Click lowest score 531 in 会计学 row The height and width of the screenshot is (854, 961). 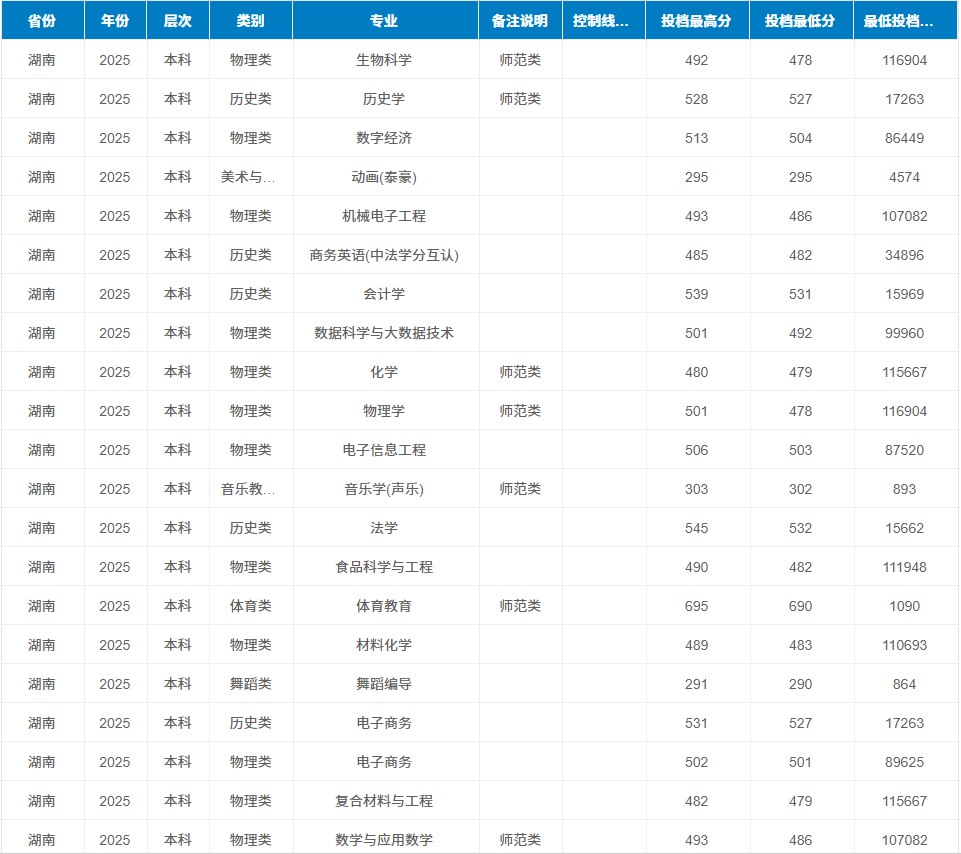(x=800, y=294)
